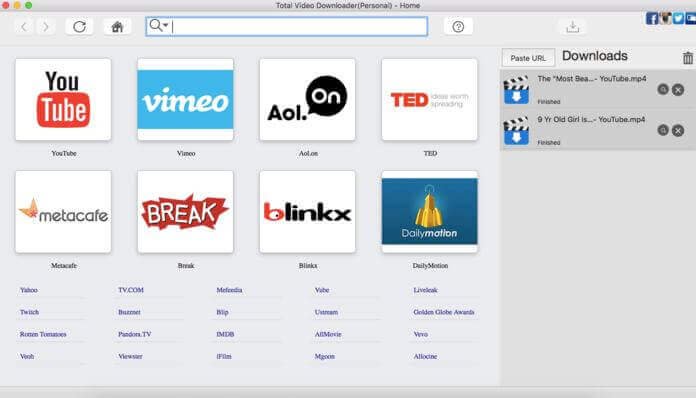Remove the "9 Yr Old Girl" download
Screen dimensions: 696x398
(x=678, y=130)
